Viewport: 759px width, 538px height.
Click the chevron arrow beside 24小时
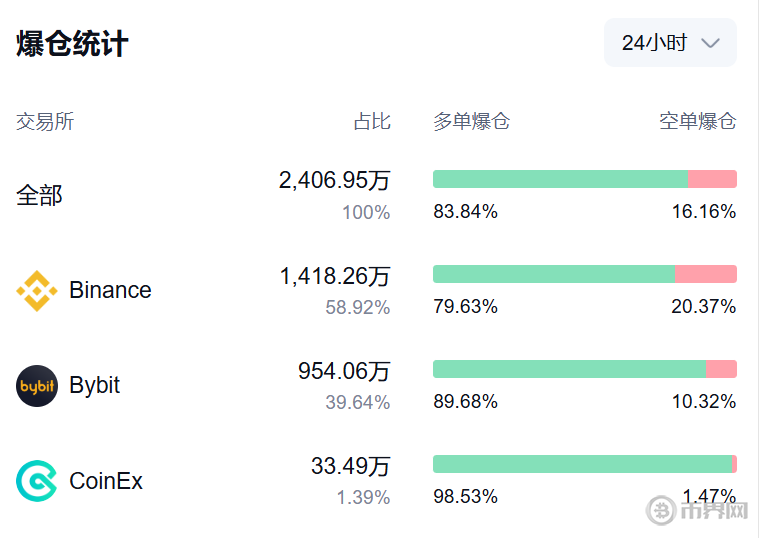click(x=711, y=43)
